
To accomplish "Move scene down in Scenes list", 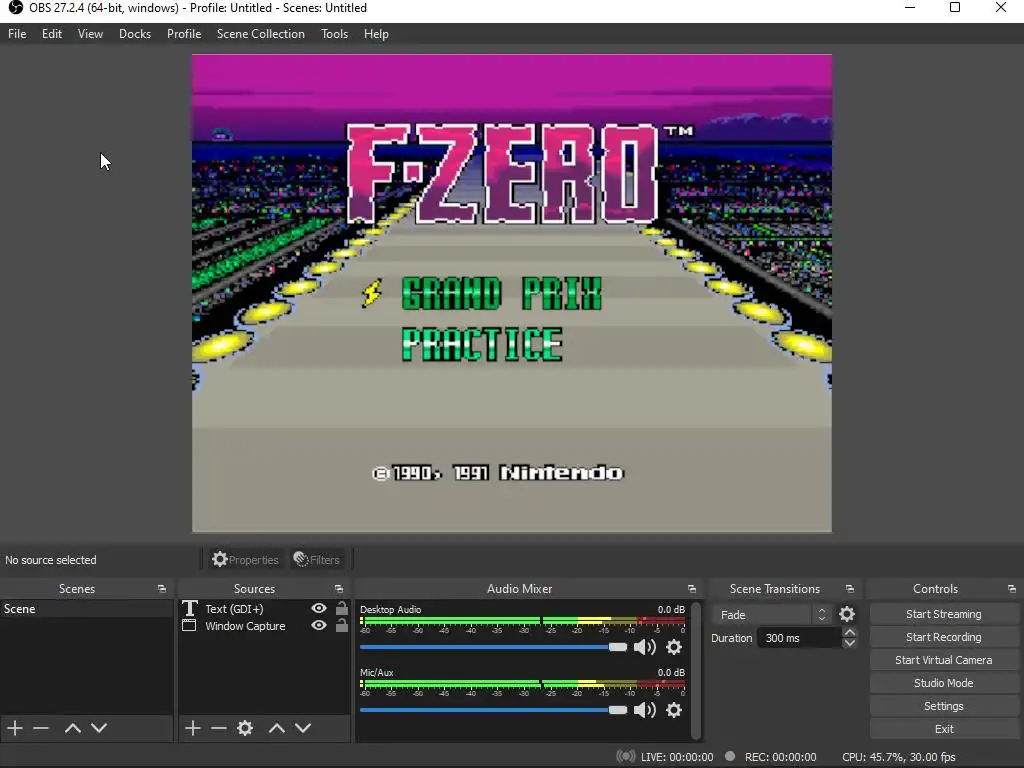I will tap(99, 728).
